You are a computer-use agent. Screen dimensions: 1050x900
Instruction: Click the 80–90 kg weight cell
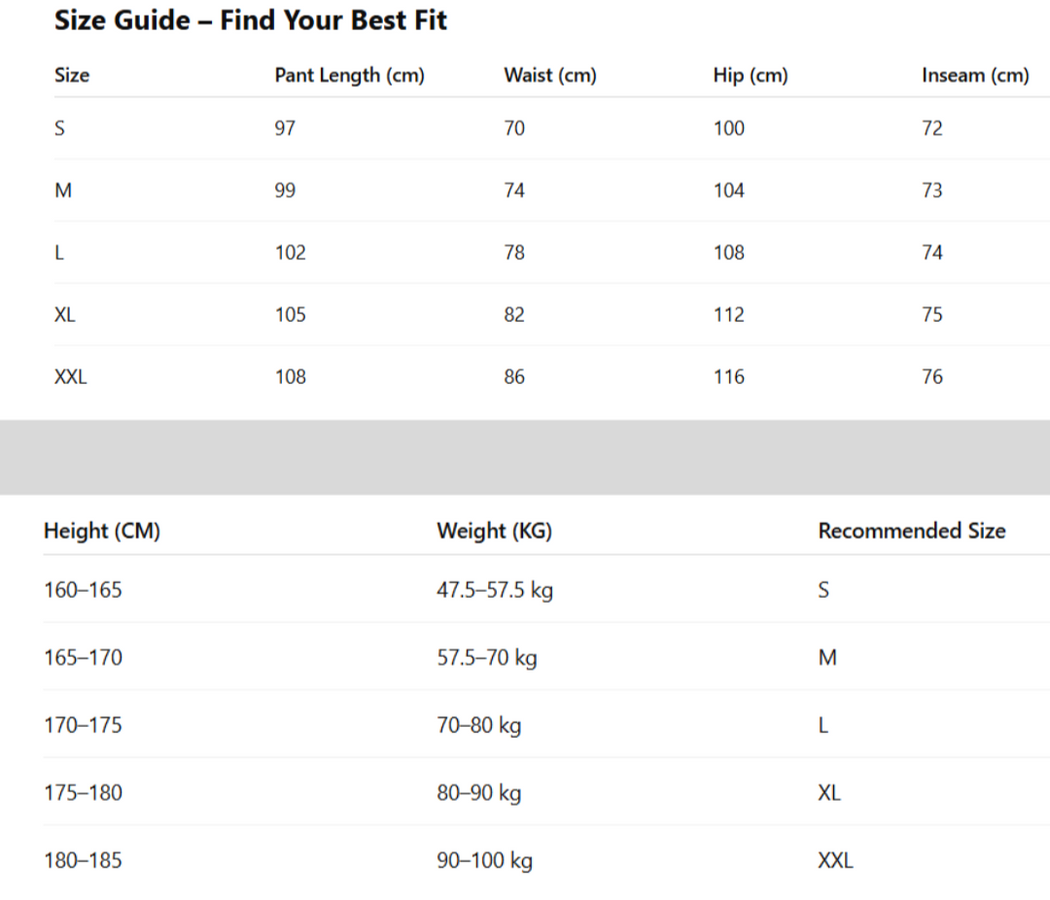pyautogui.click(x=479, y=793)
